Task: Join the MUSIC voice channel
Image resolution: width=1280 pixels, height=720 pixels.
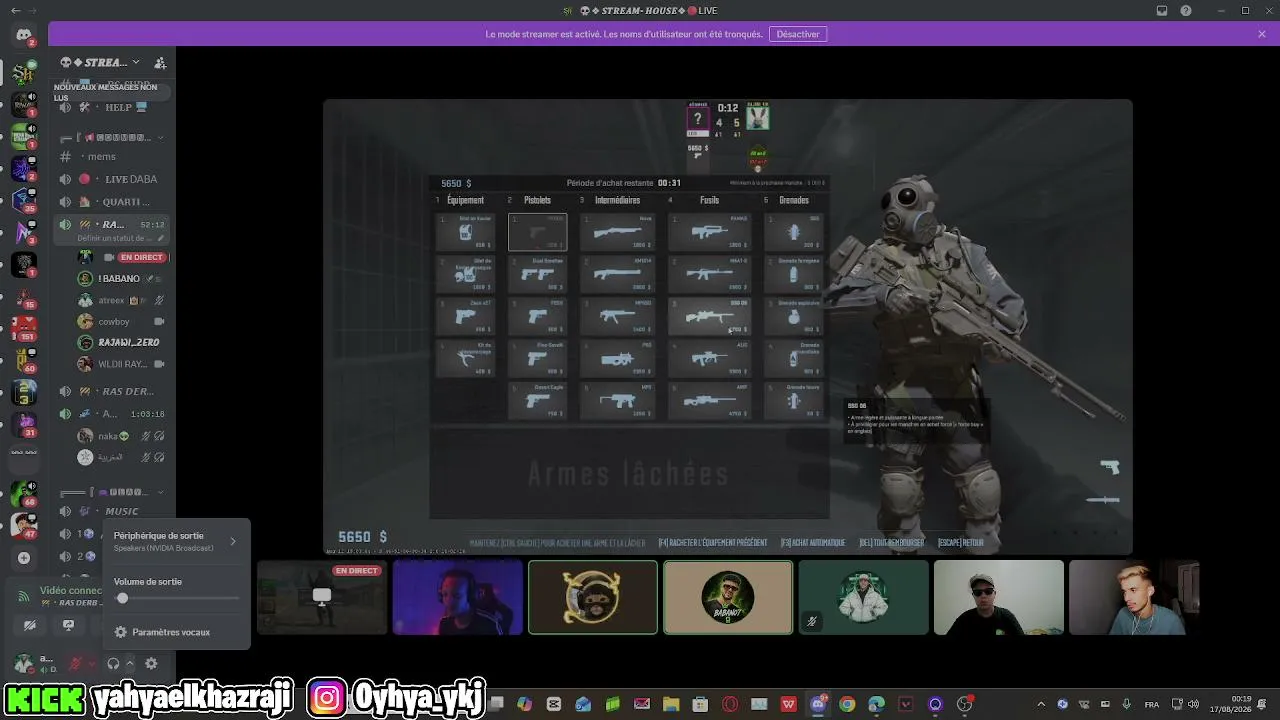Action: coord(113,512)
